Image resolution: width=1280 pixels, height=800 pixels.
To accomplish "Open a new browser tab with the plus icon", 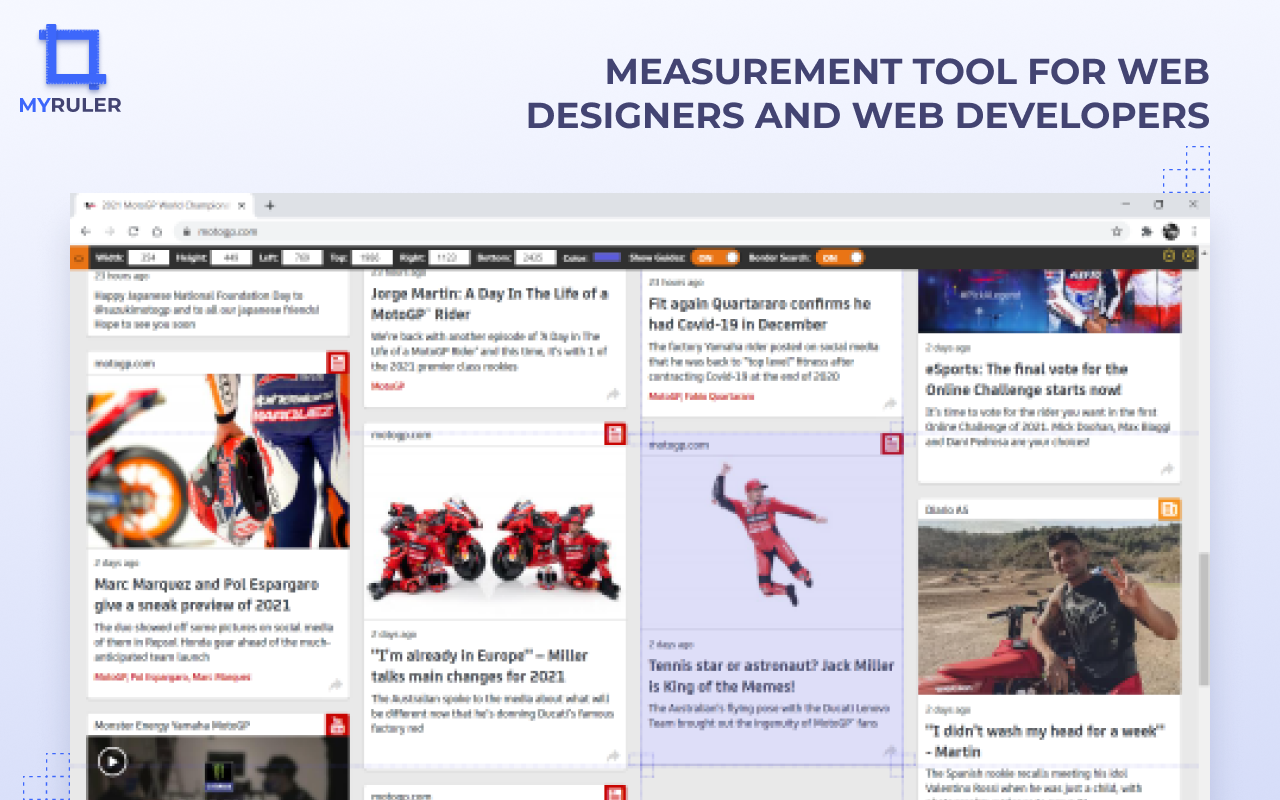I will coord(269,205).
